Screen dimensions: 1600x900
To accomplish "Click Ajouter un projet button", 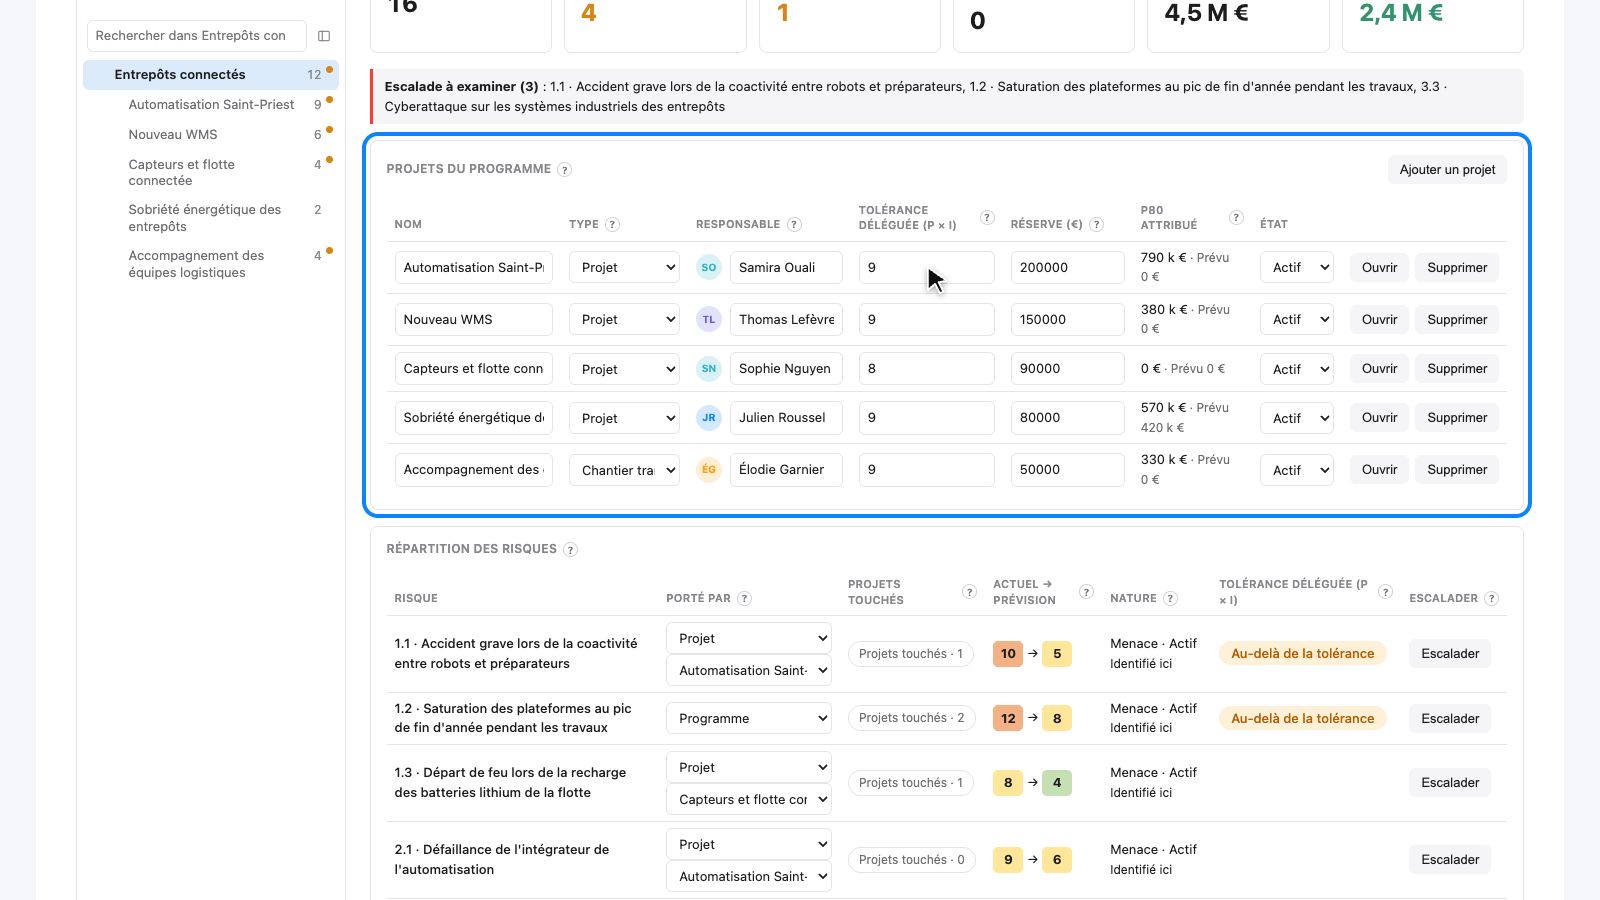I will [x=1447, y=170].
